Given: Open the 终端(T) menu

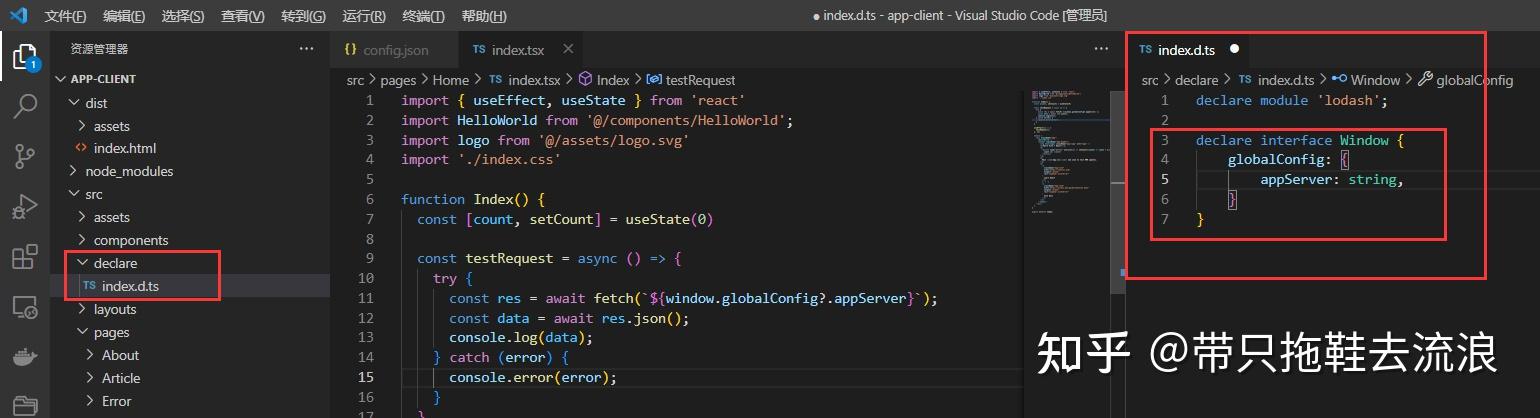Looking at the screenshot, I should tap(423, 16).
